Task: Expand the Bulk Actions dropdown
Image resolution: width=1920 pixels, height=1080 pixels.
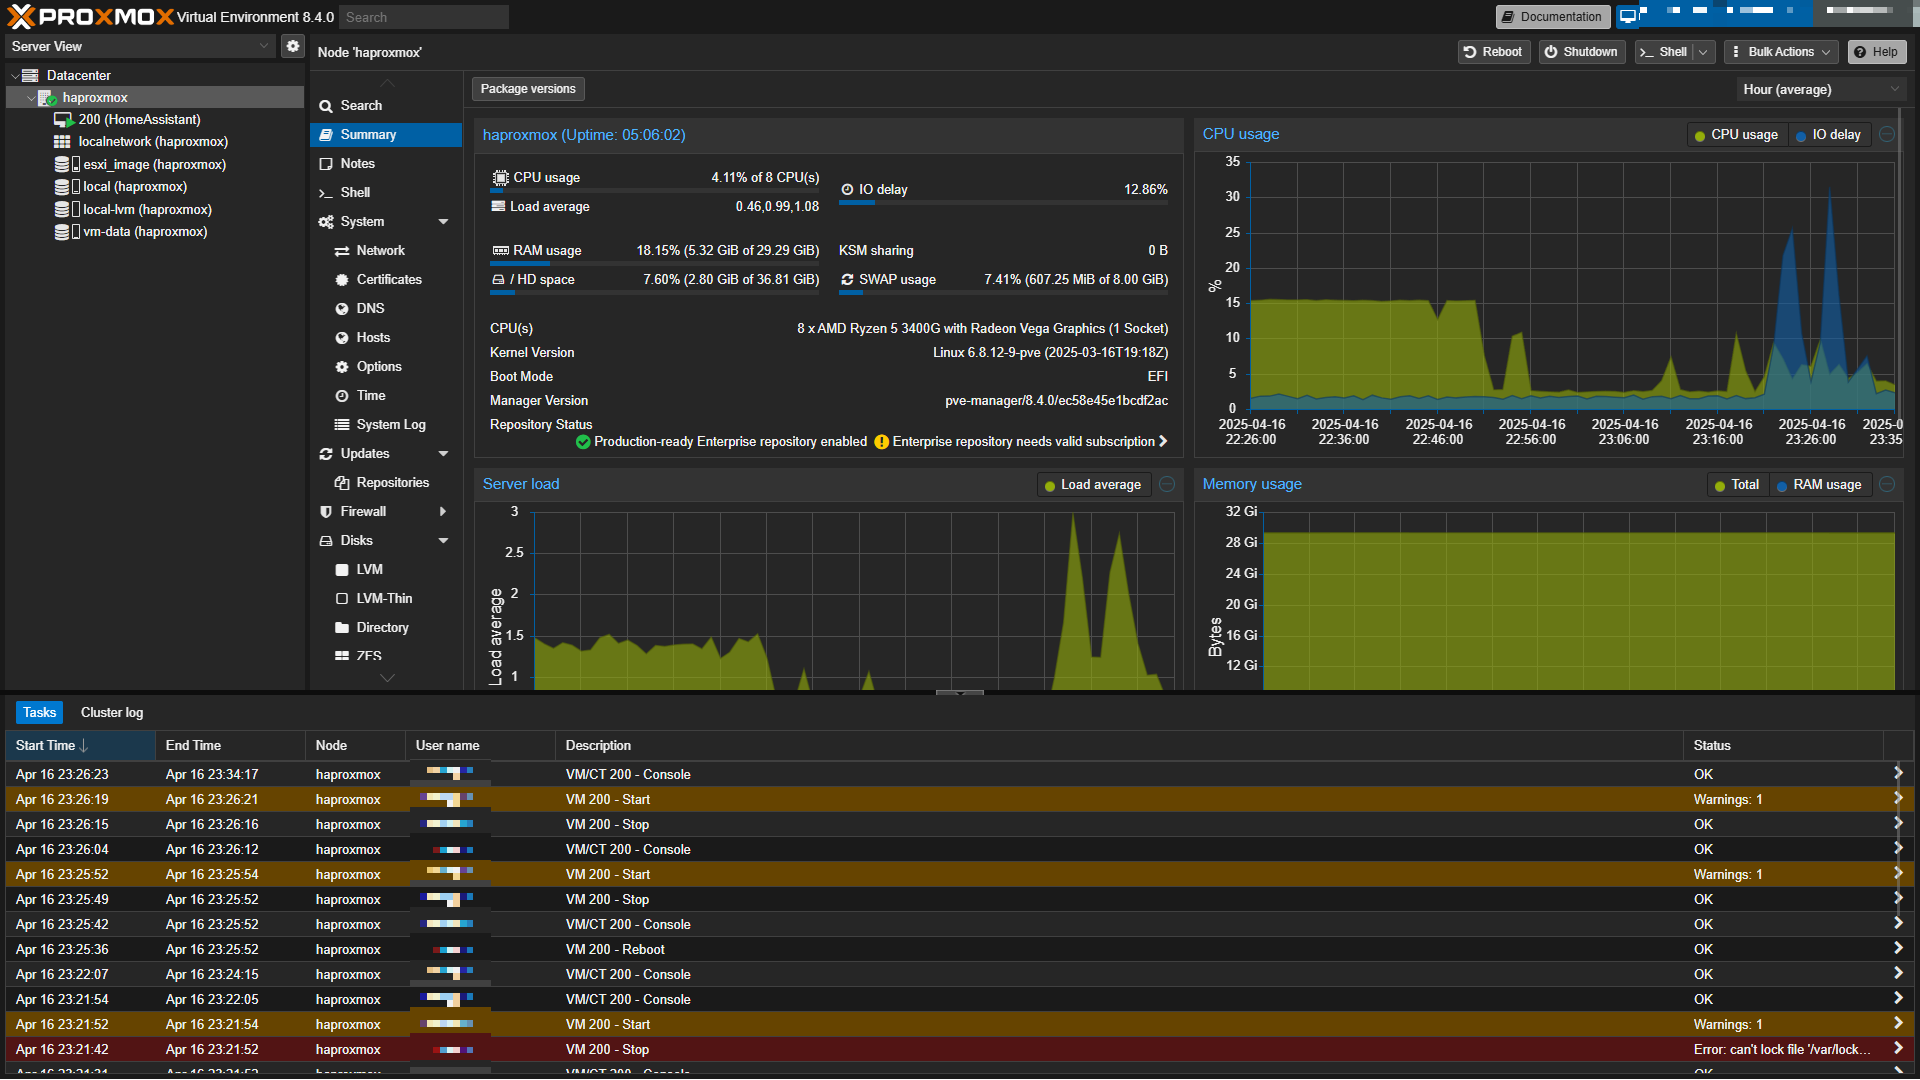Action: coord(1780,52)
